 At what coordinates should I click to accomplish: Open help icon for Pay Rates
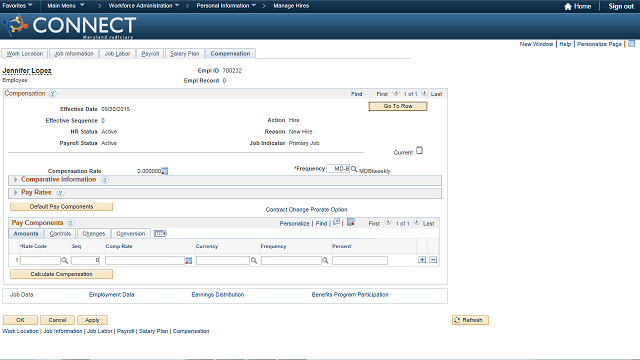(60, 193)
